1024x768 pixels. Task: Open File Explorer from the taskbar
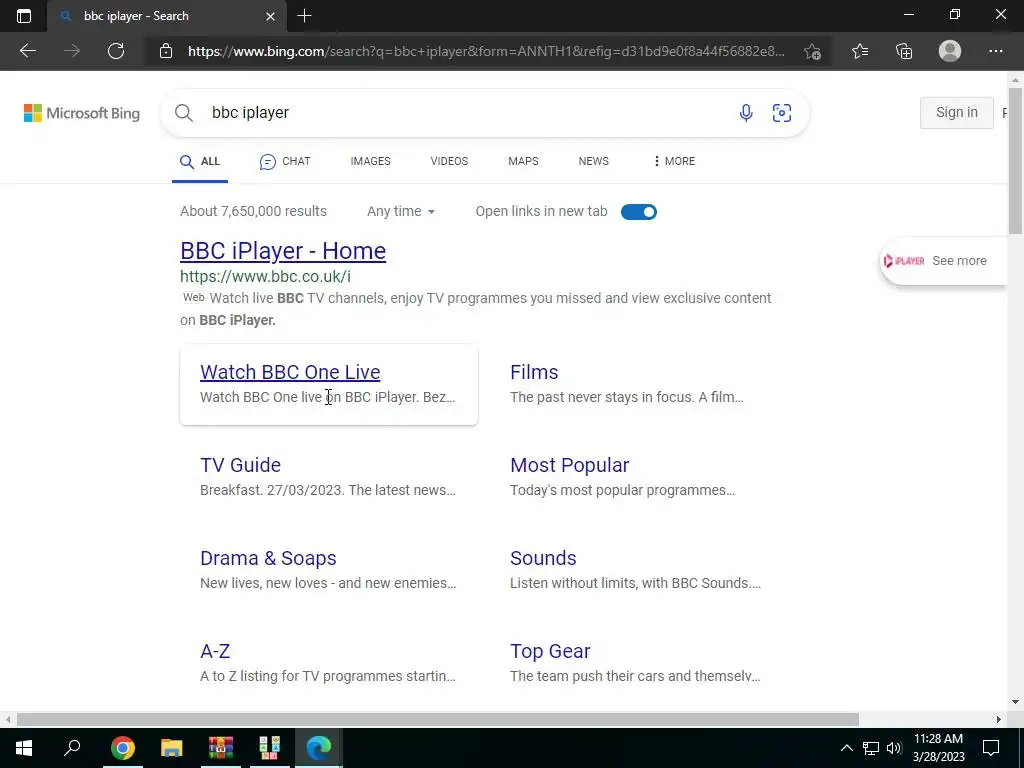(x=172, y=748)
